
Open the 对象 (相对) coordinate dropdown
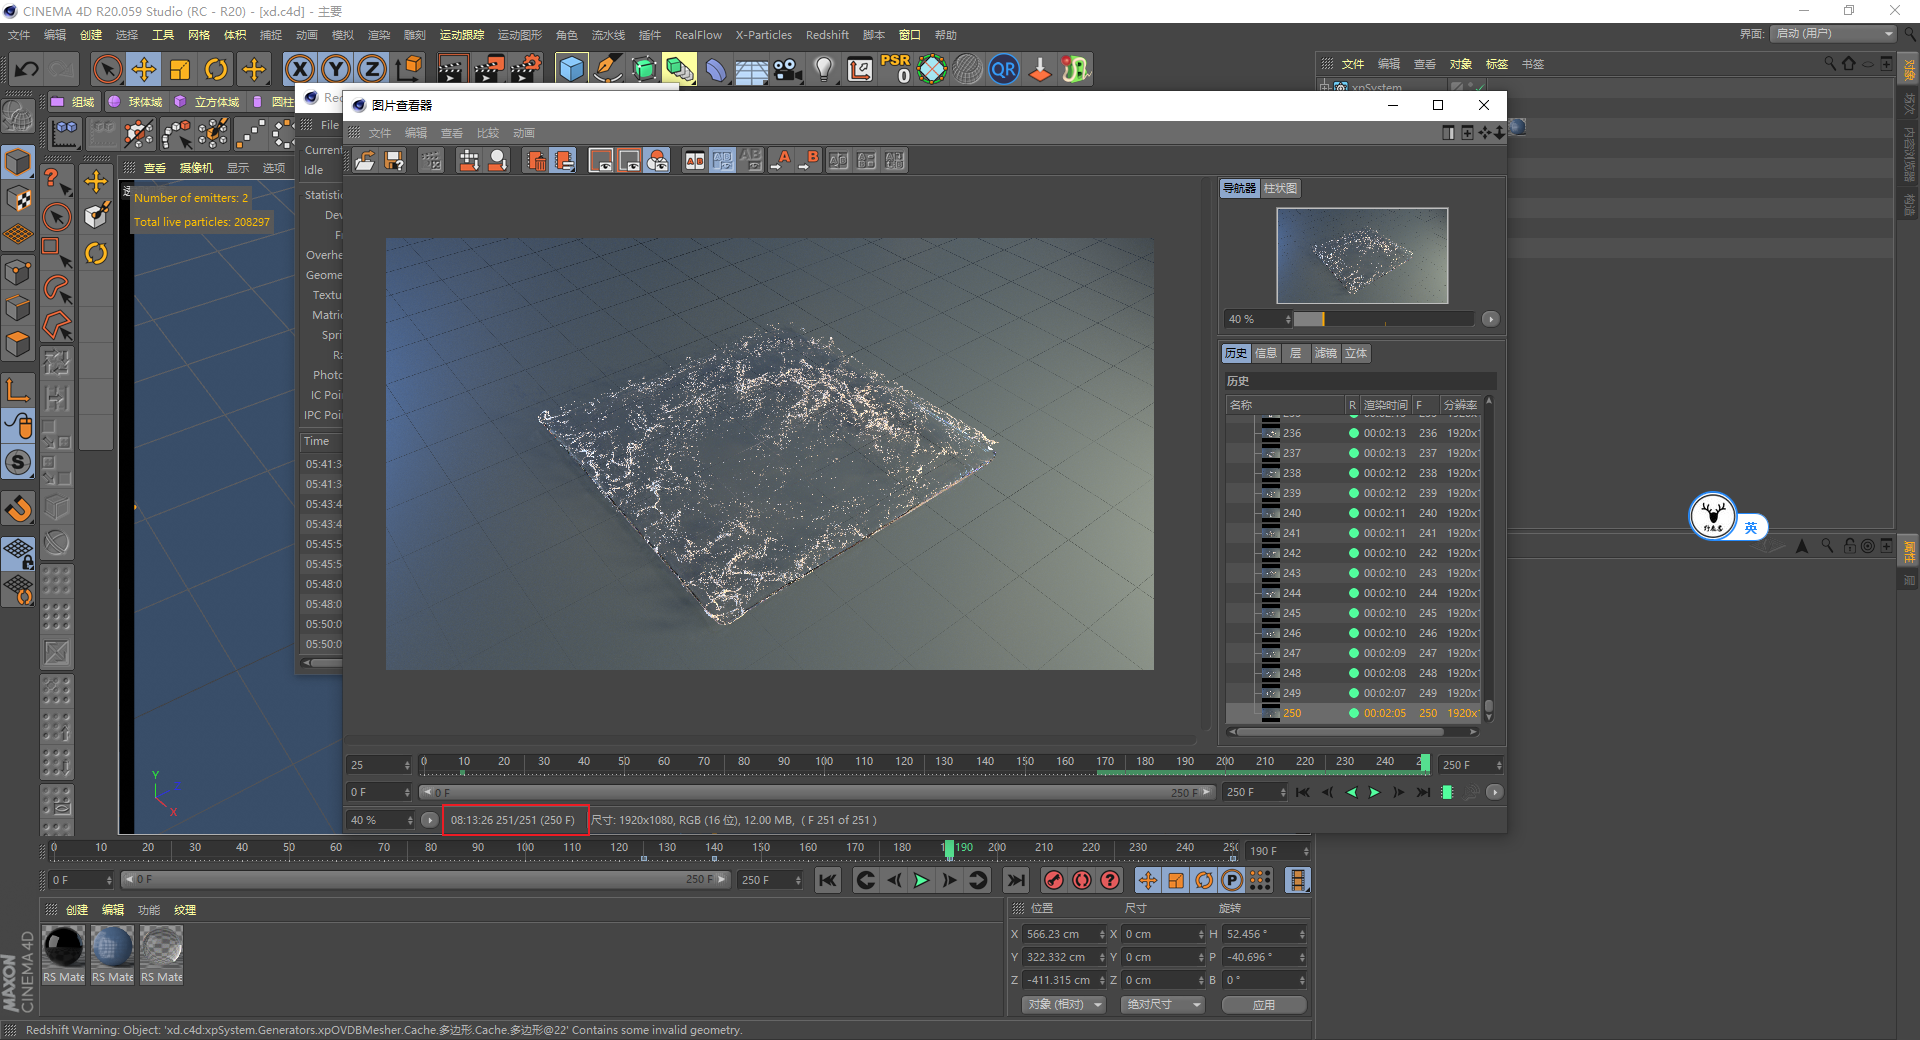[1063, 1004]
